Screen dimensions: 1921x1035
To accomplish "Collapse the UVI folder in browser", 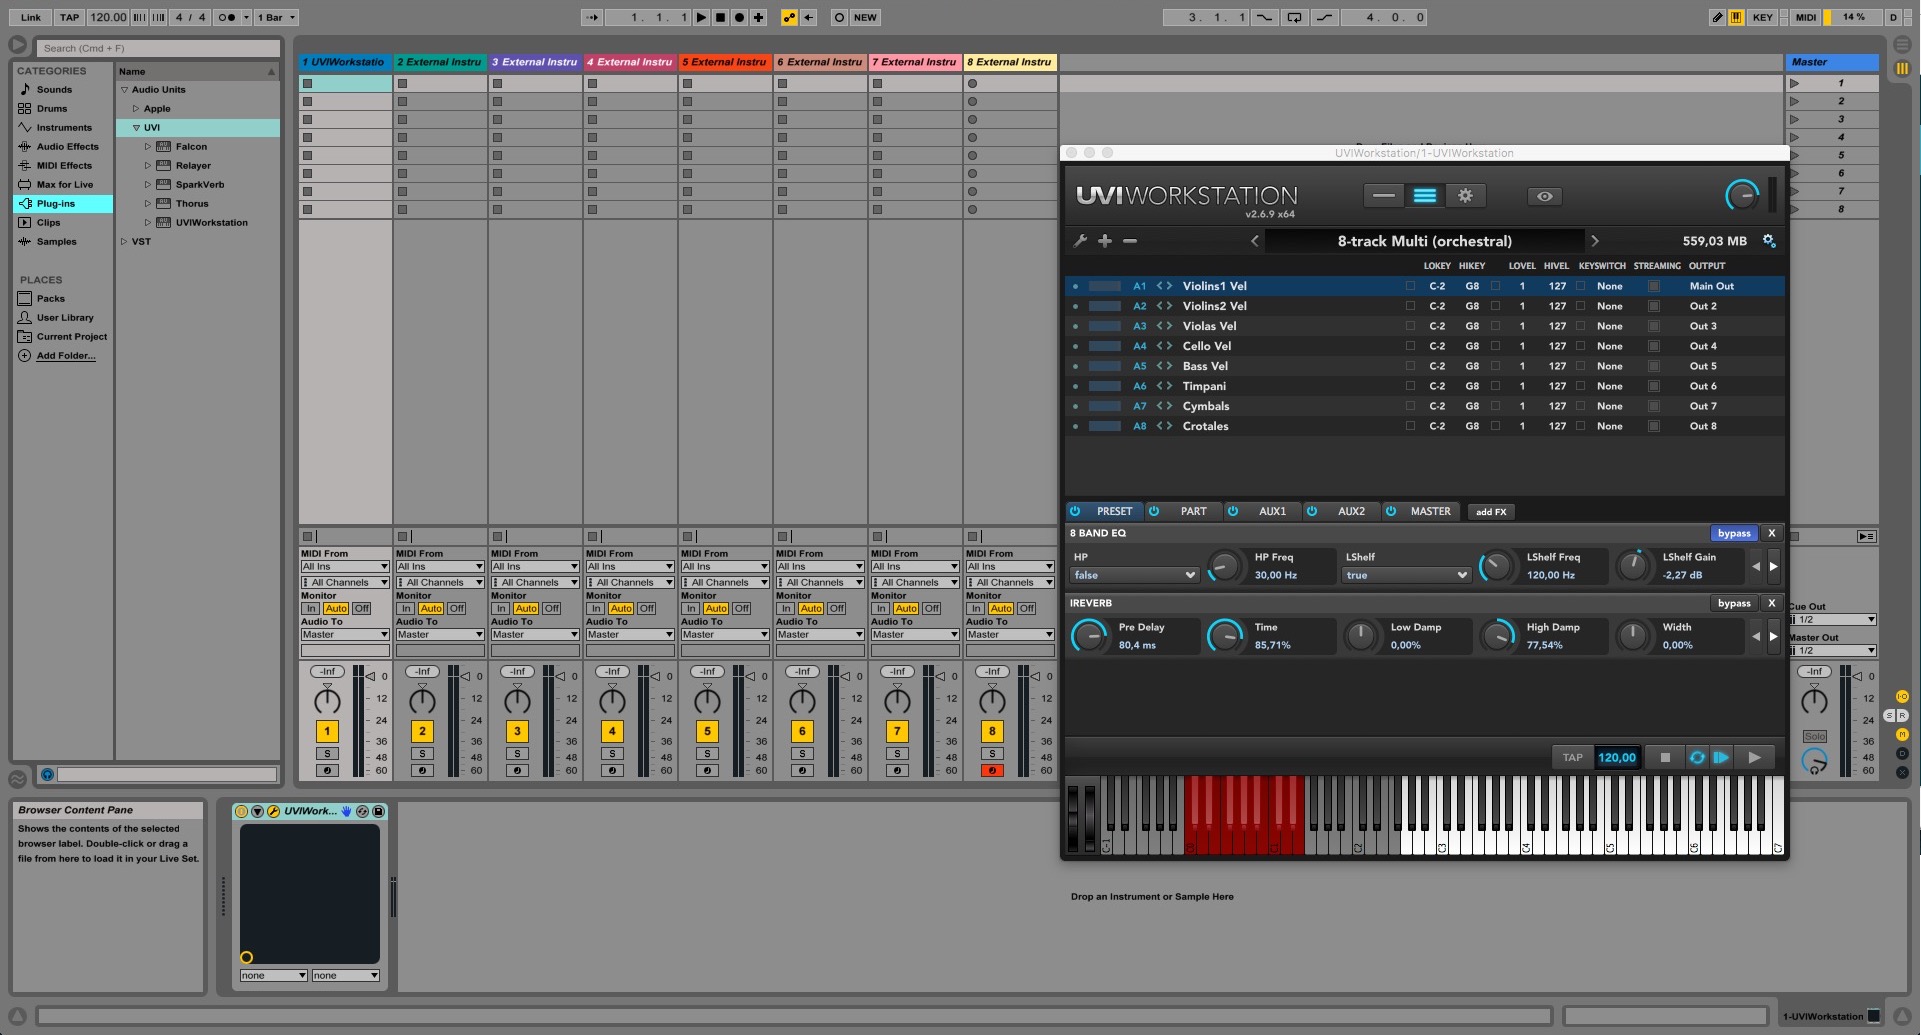I will click(136, 128).
